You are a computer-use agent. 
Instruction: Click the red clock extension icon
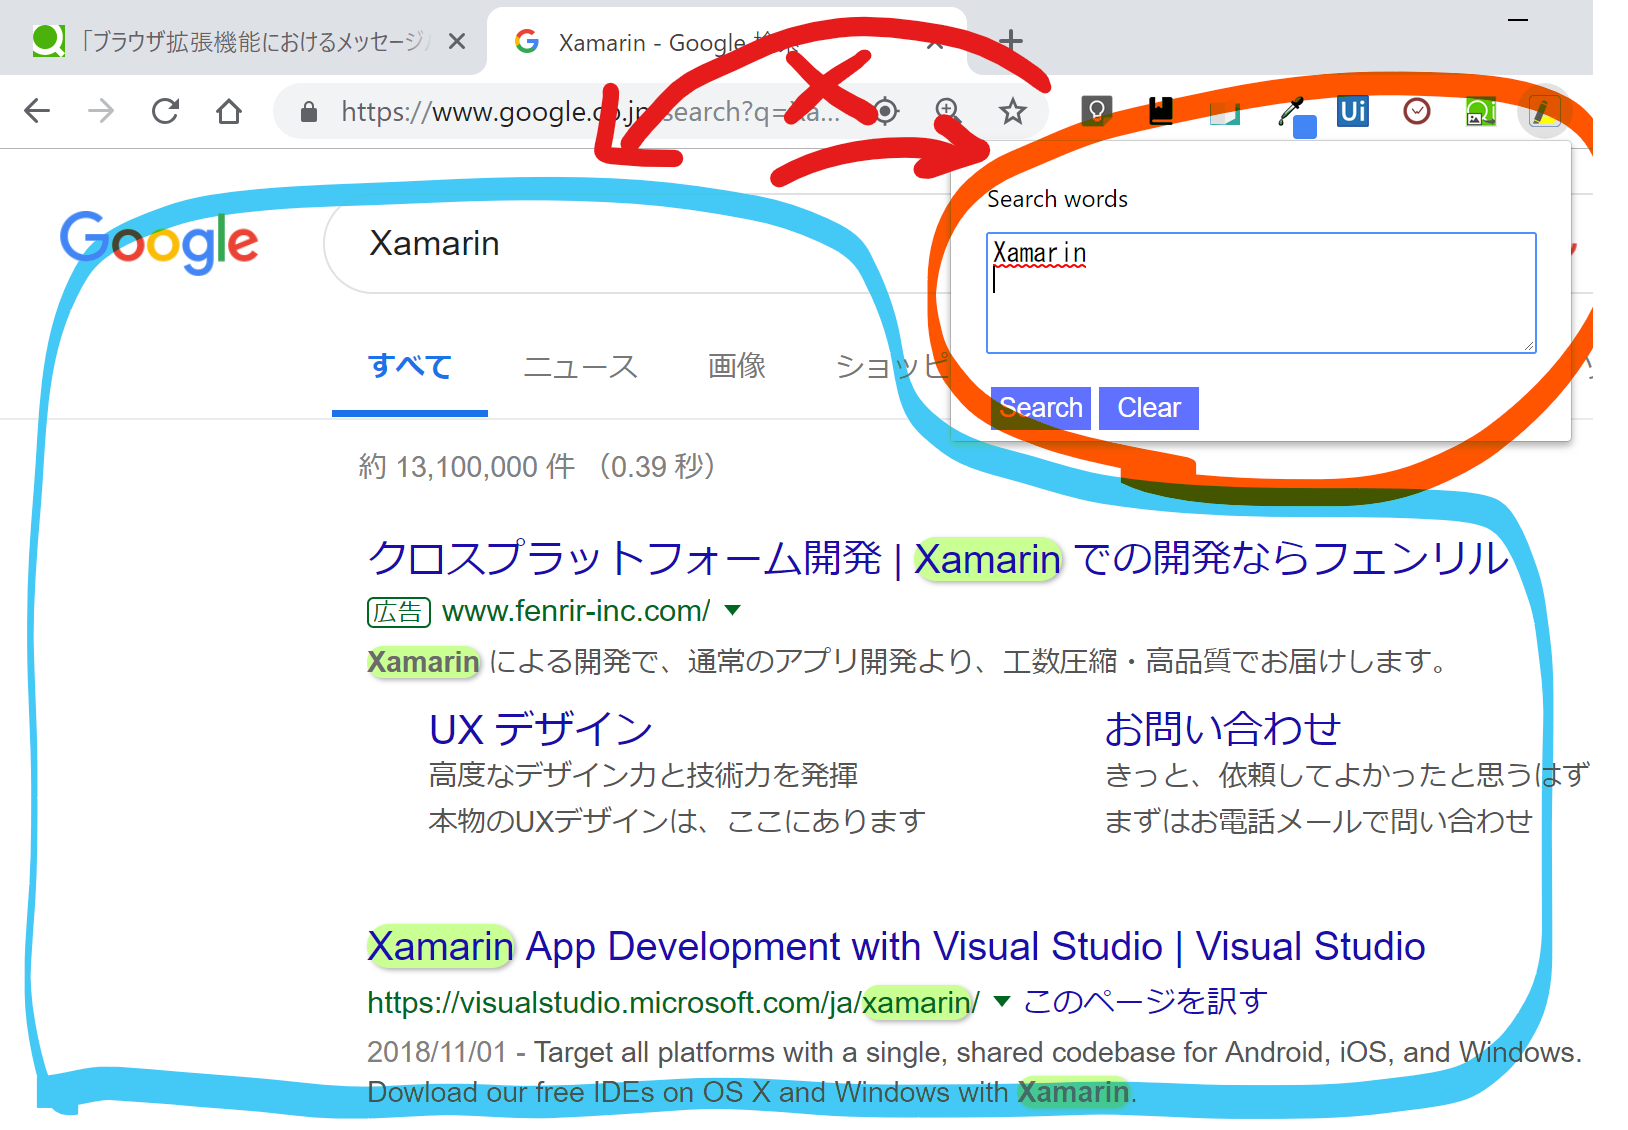tap(1416, 111)
